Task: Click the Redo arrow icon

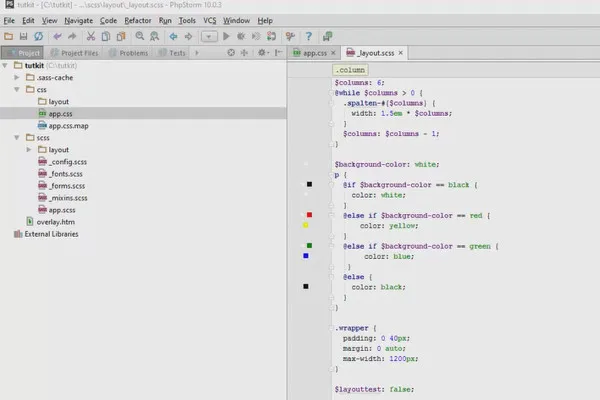Action: (72, 36)
